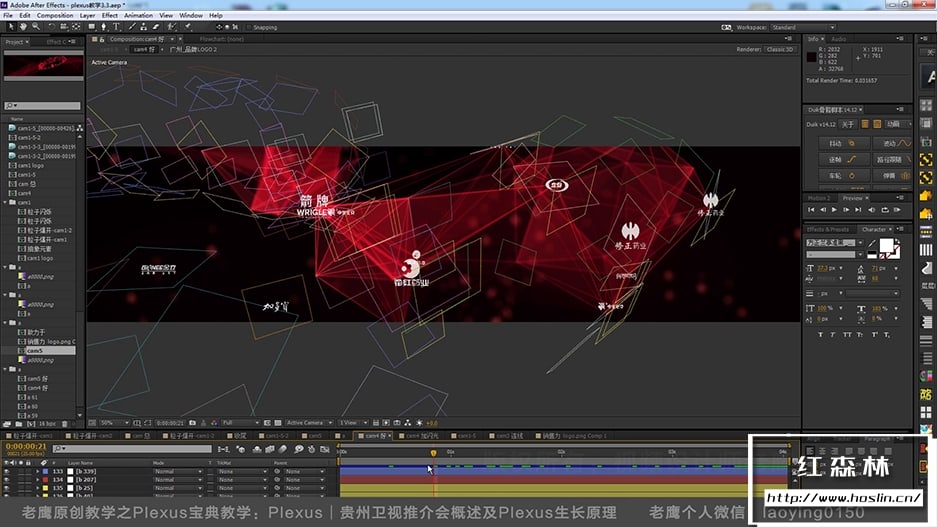Click label color swatch of layer 134
Image resolution: width=937 pixels, height=527 pixels.
pyautogui.click(x=45, y=480)
